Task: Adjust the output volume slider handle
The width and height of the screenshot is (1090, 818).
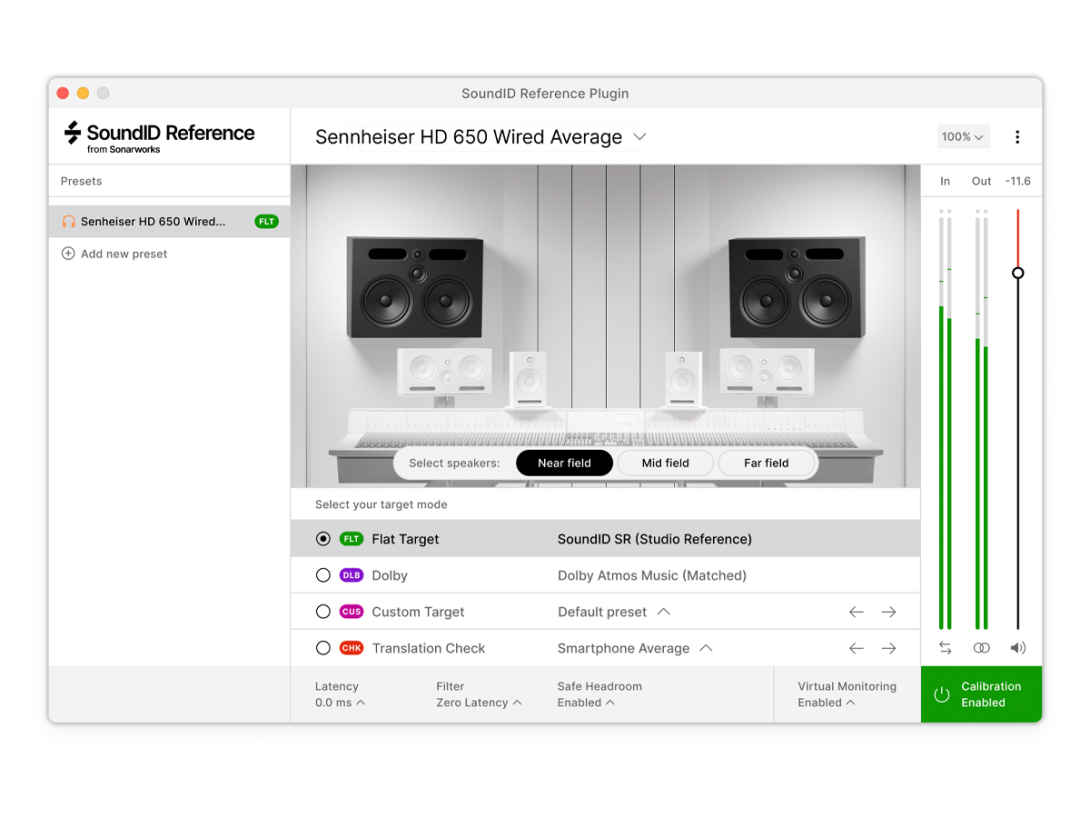Action: pos(1017,272)
